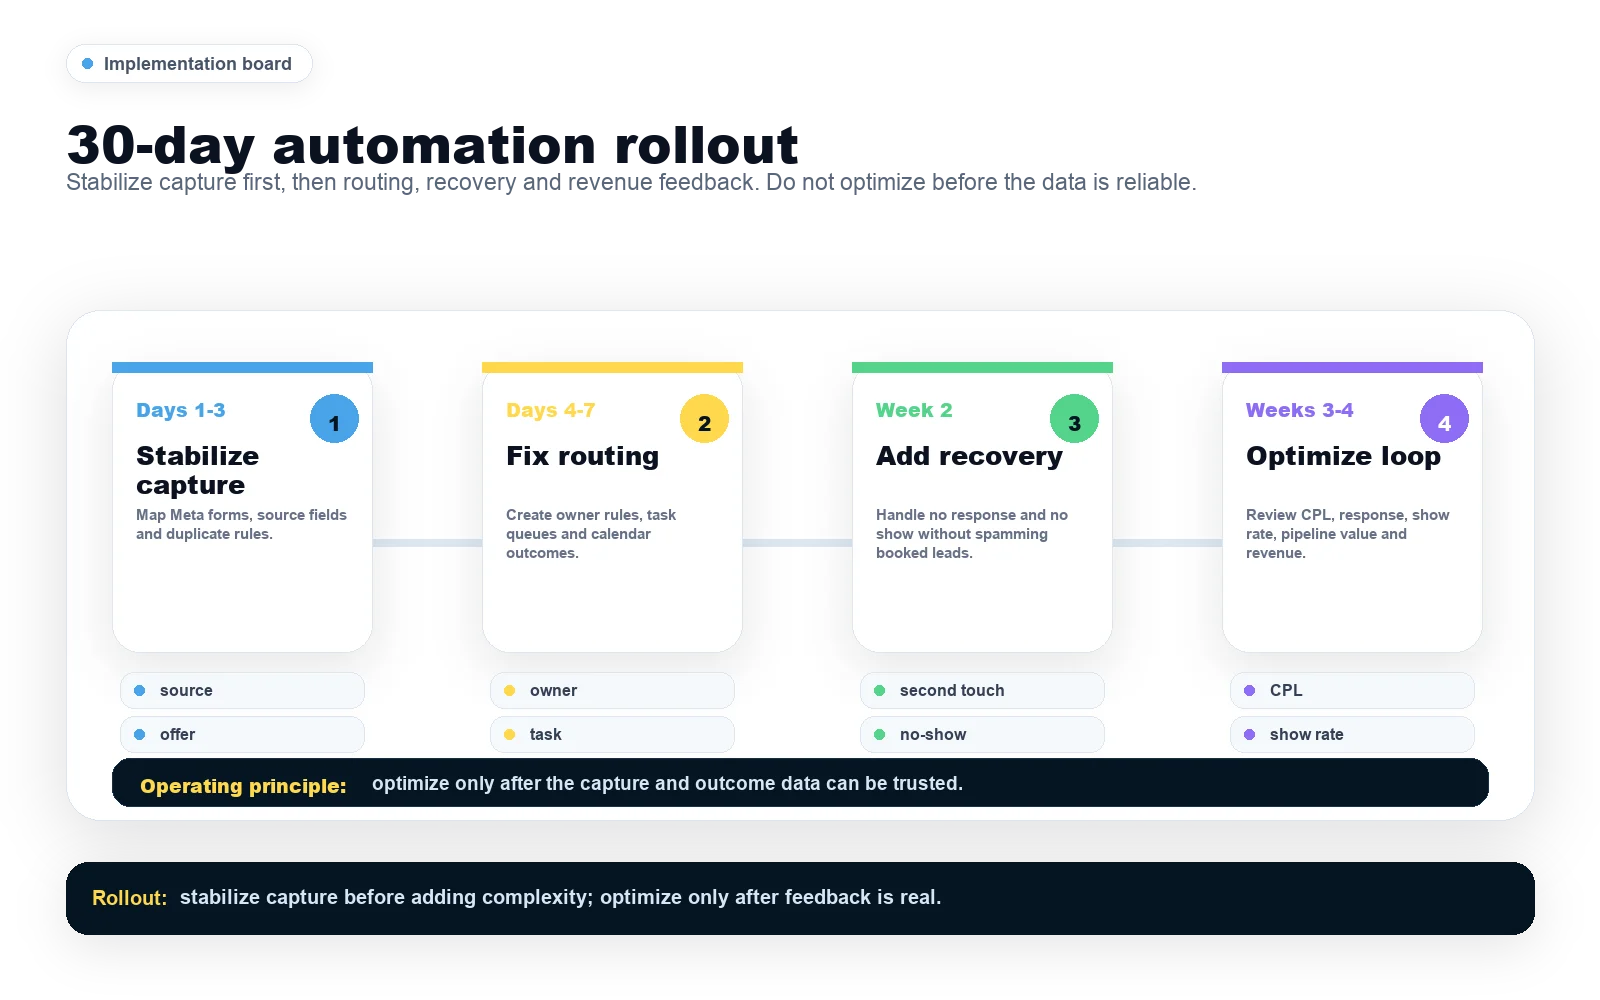The image size is (1600, 1000).
Task: Click the blue dot beside 'offer'
Action: [140, 735]
